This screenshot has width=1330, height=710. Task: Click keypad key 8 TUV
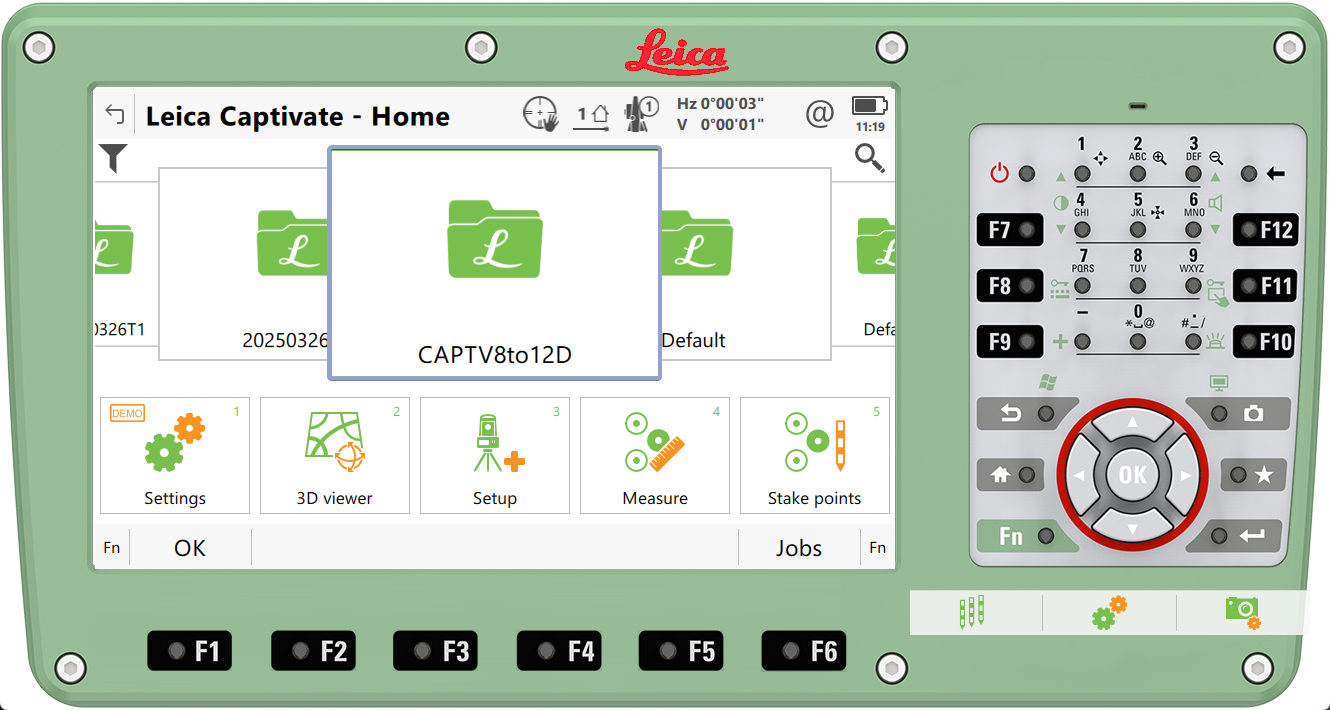(1138, 286)
